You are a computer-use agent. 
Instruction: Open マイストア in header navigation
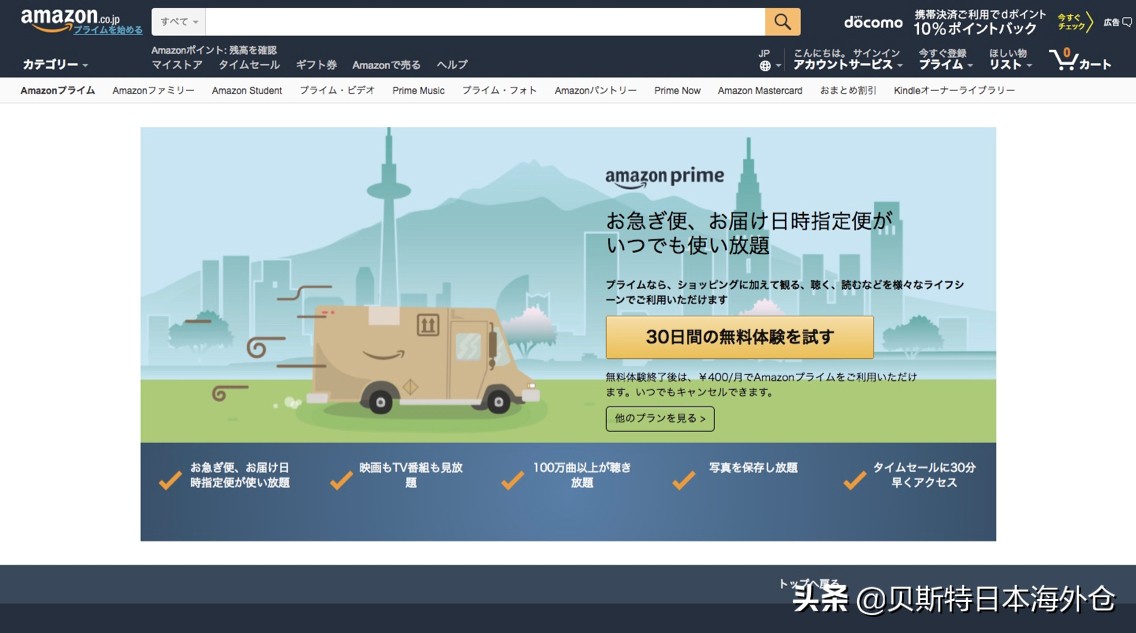177,64
